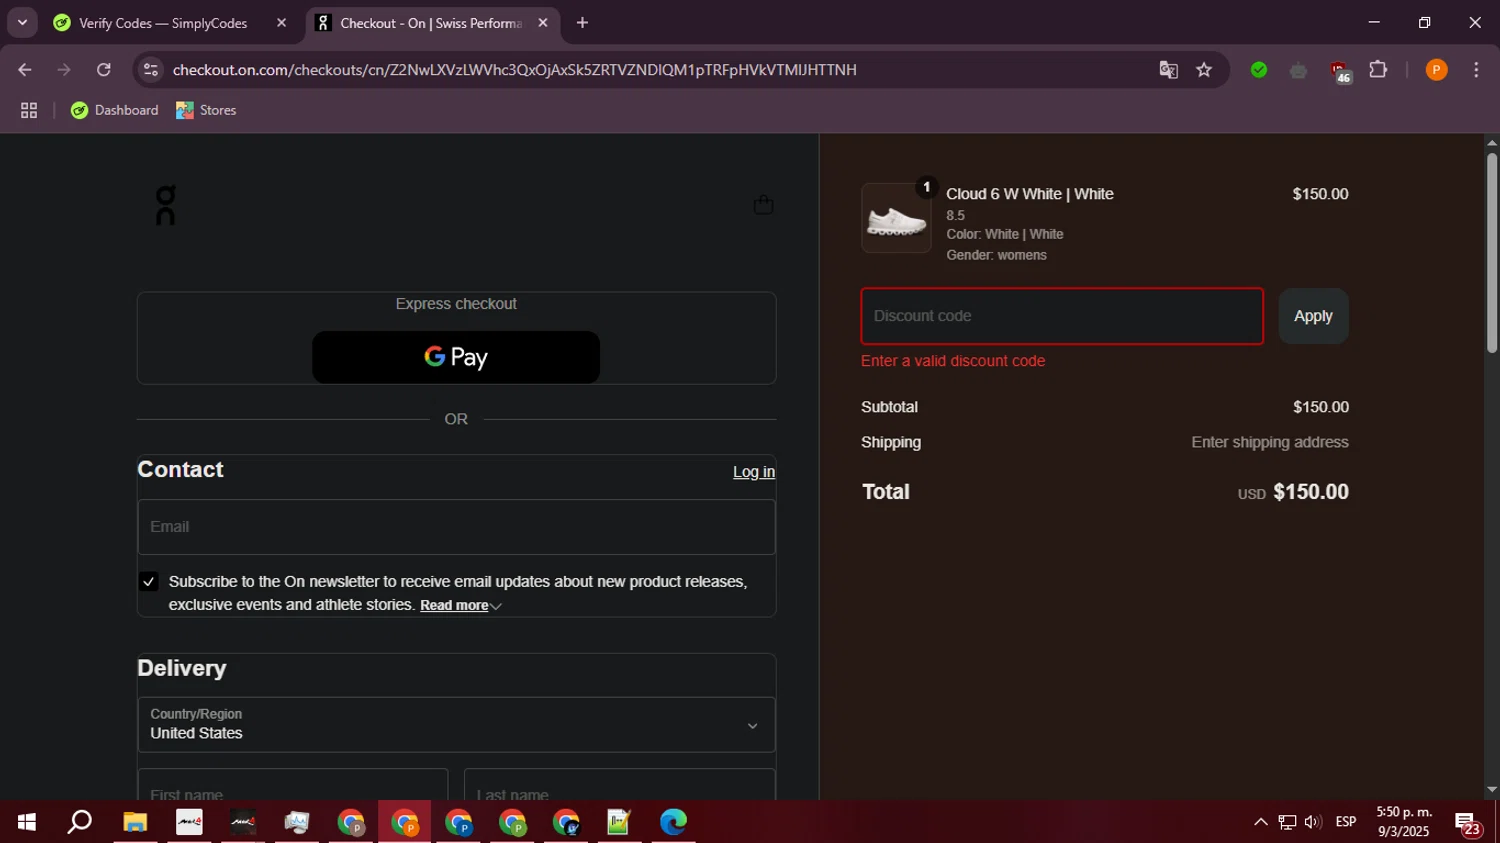Show hidden system tray icons
The image size is (1500, 843).
[x=1261, y=822]
